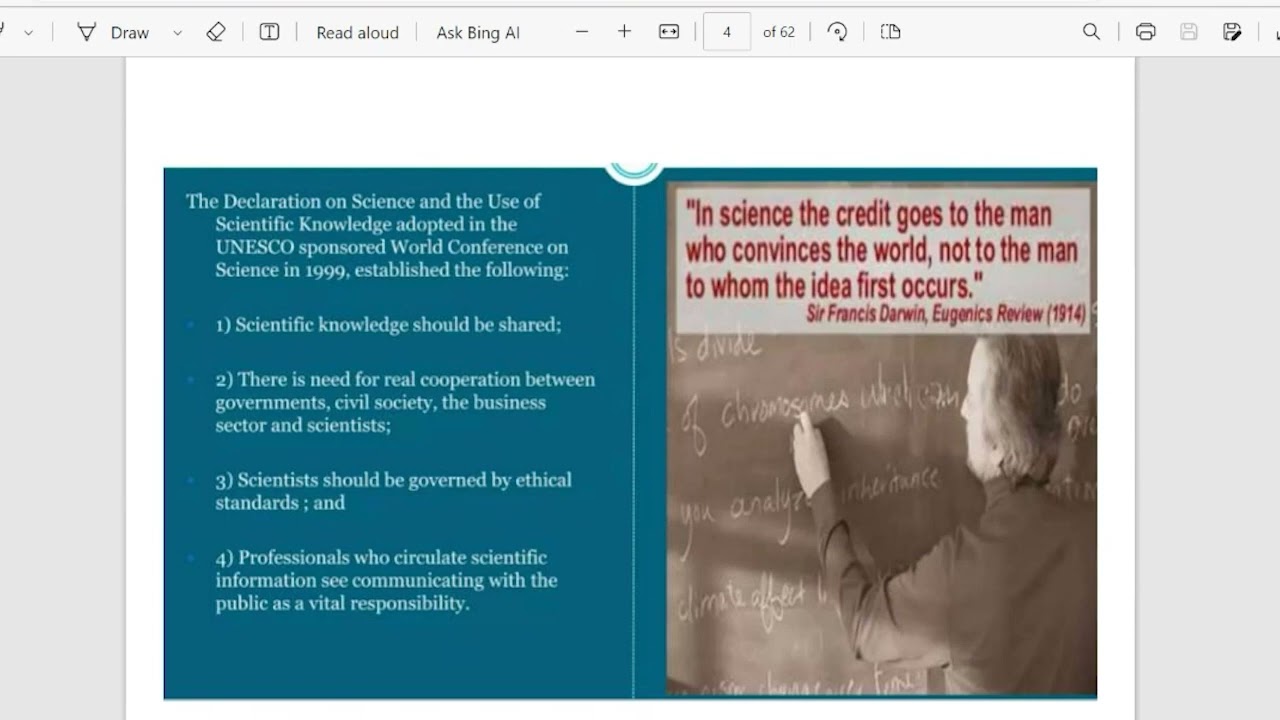Click the Francis Darwin quote image
The height and width of the screenshot is (720, 1280).
[881, 439]
